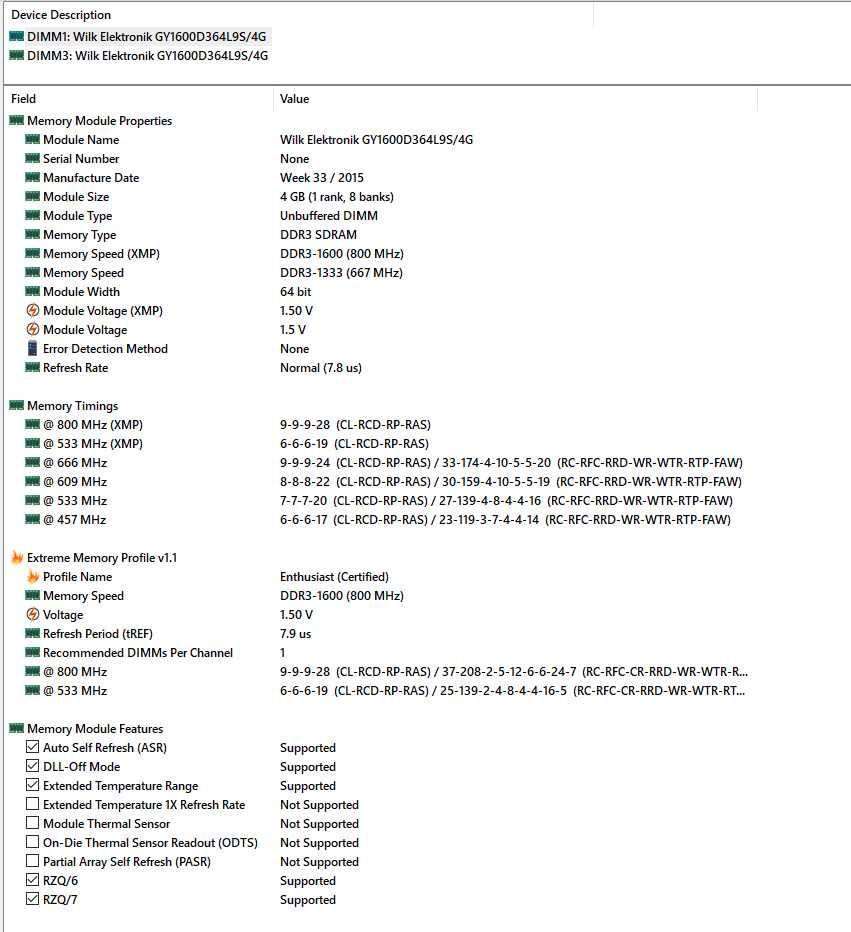
Task: Click the Manufacture Date row icon
Action: click(x=33, y=178)
